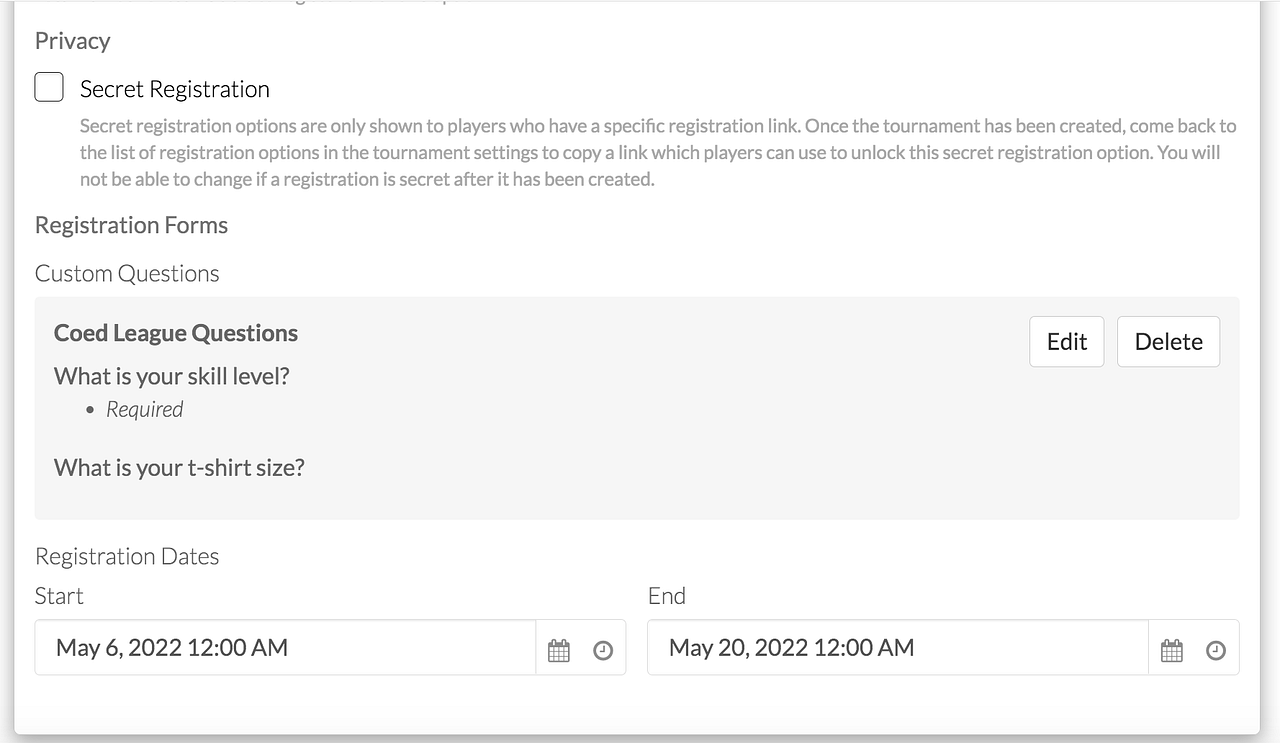This screenshot has height=743, width=1280.
Task: Click the Registration Dates heading
Action: [x=127, y=557]
